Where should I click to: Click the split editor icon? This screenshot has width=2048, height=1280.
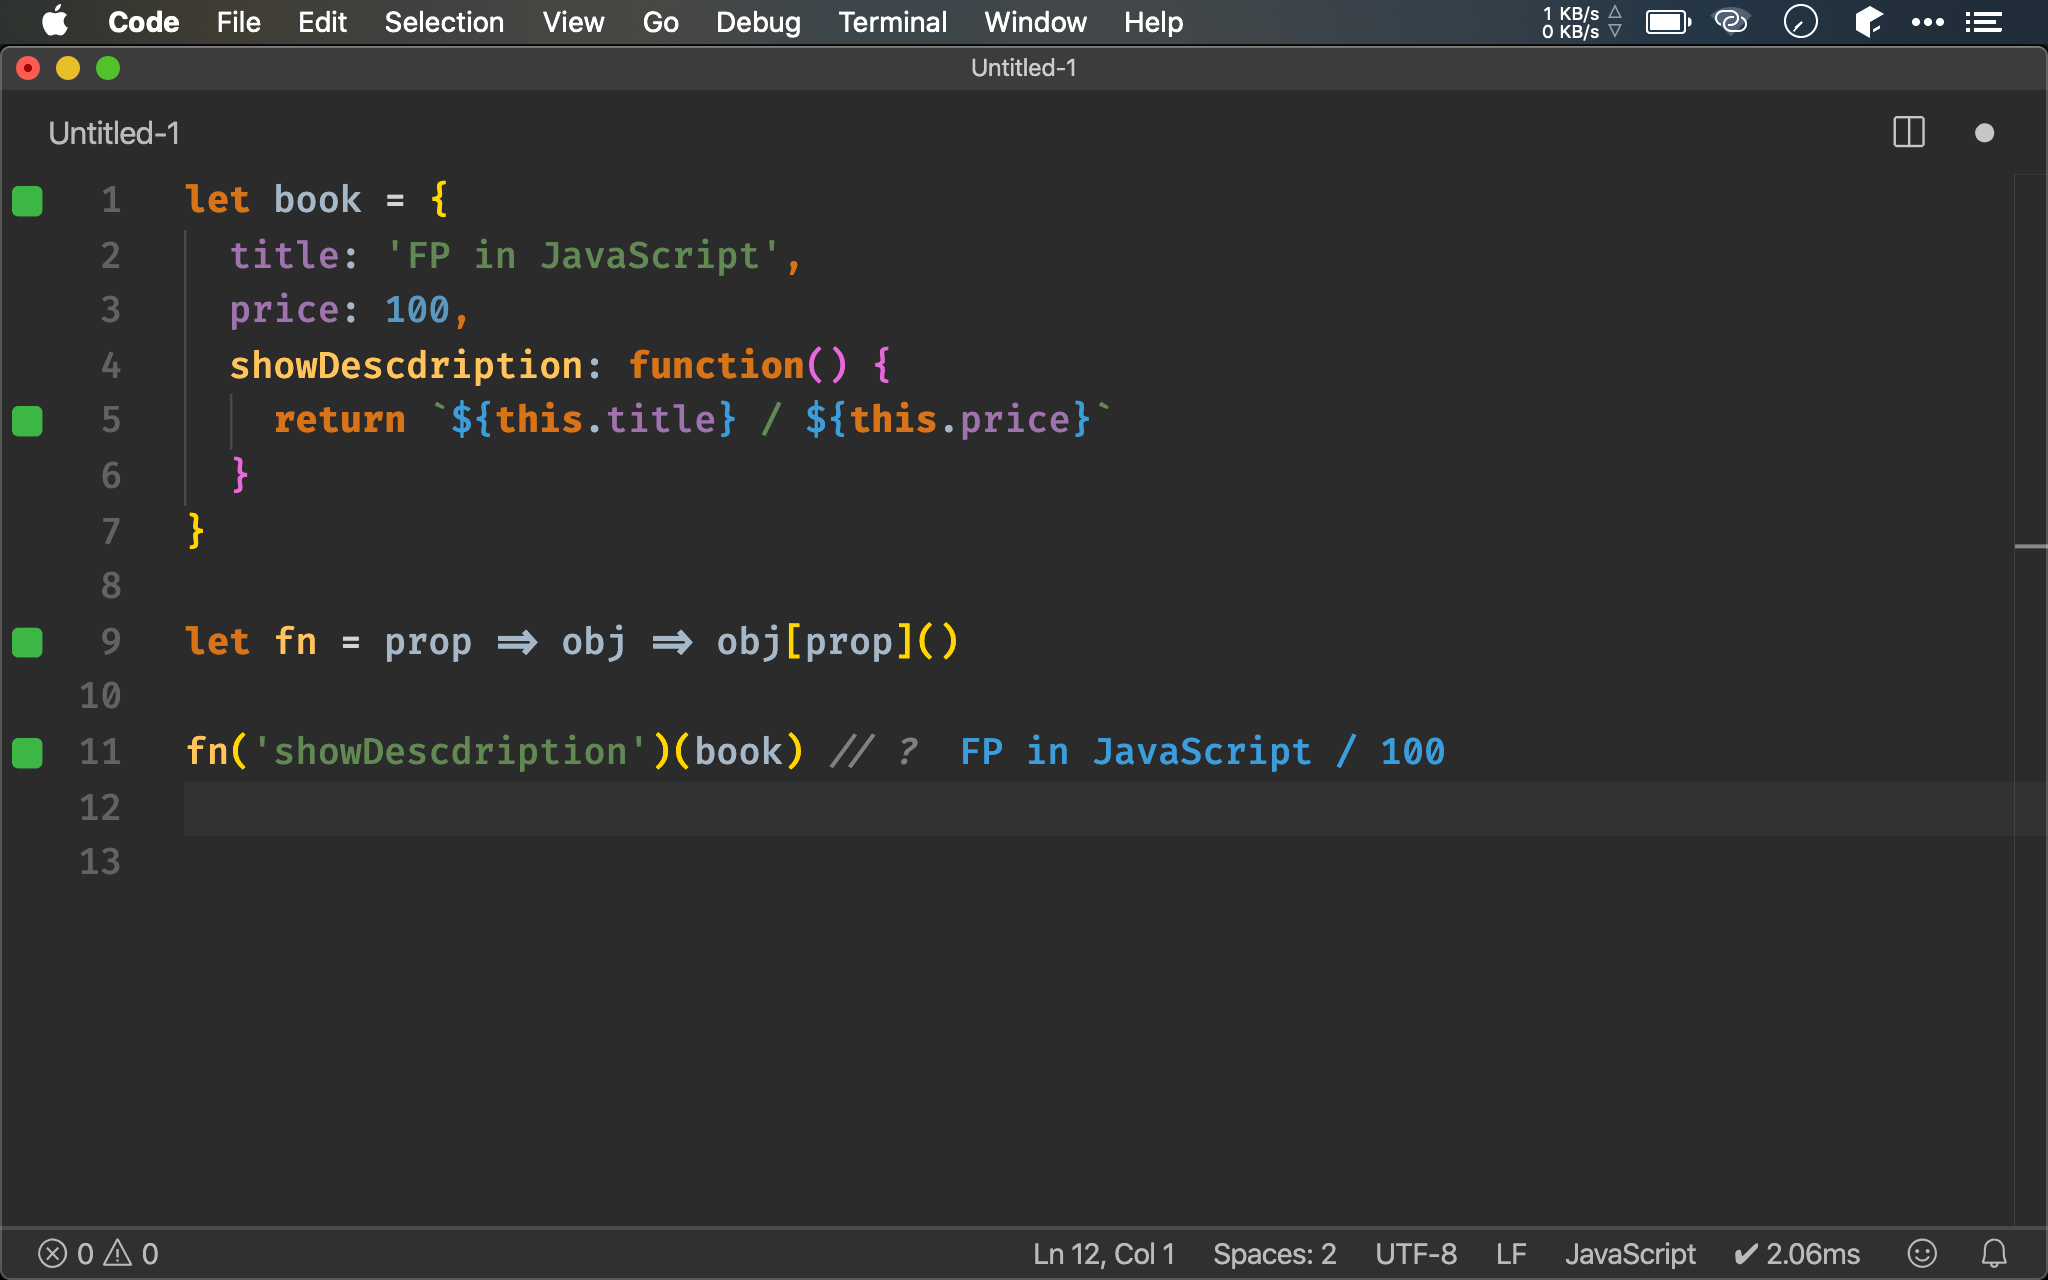(x=1908, y=132)
